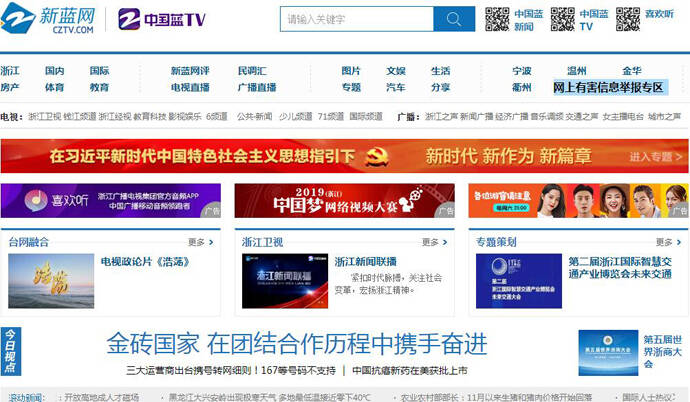Click the 台网融合 section heading
Screen dimensions: 690x402
pyautogui.click(x=29, y=242)
